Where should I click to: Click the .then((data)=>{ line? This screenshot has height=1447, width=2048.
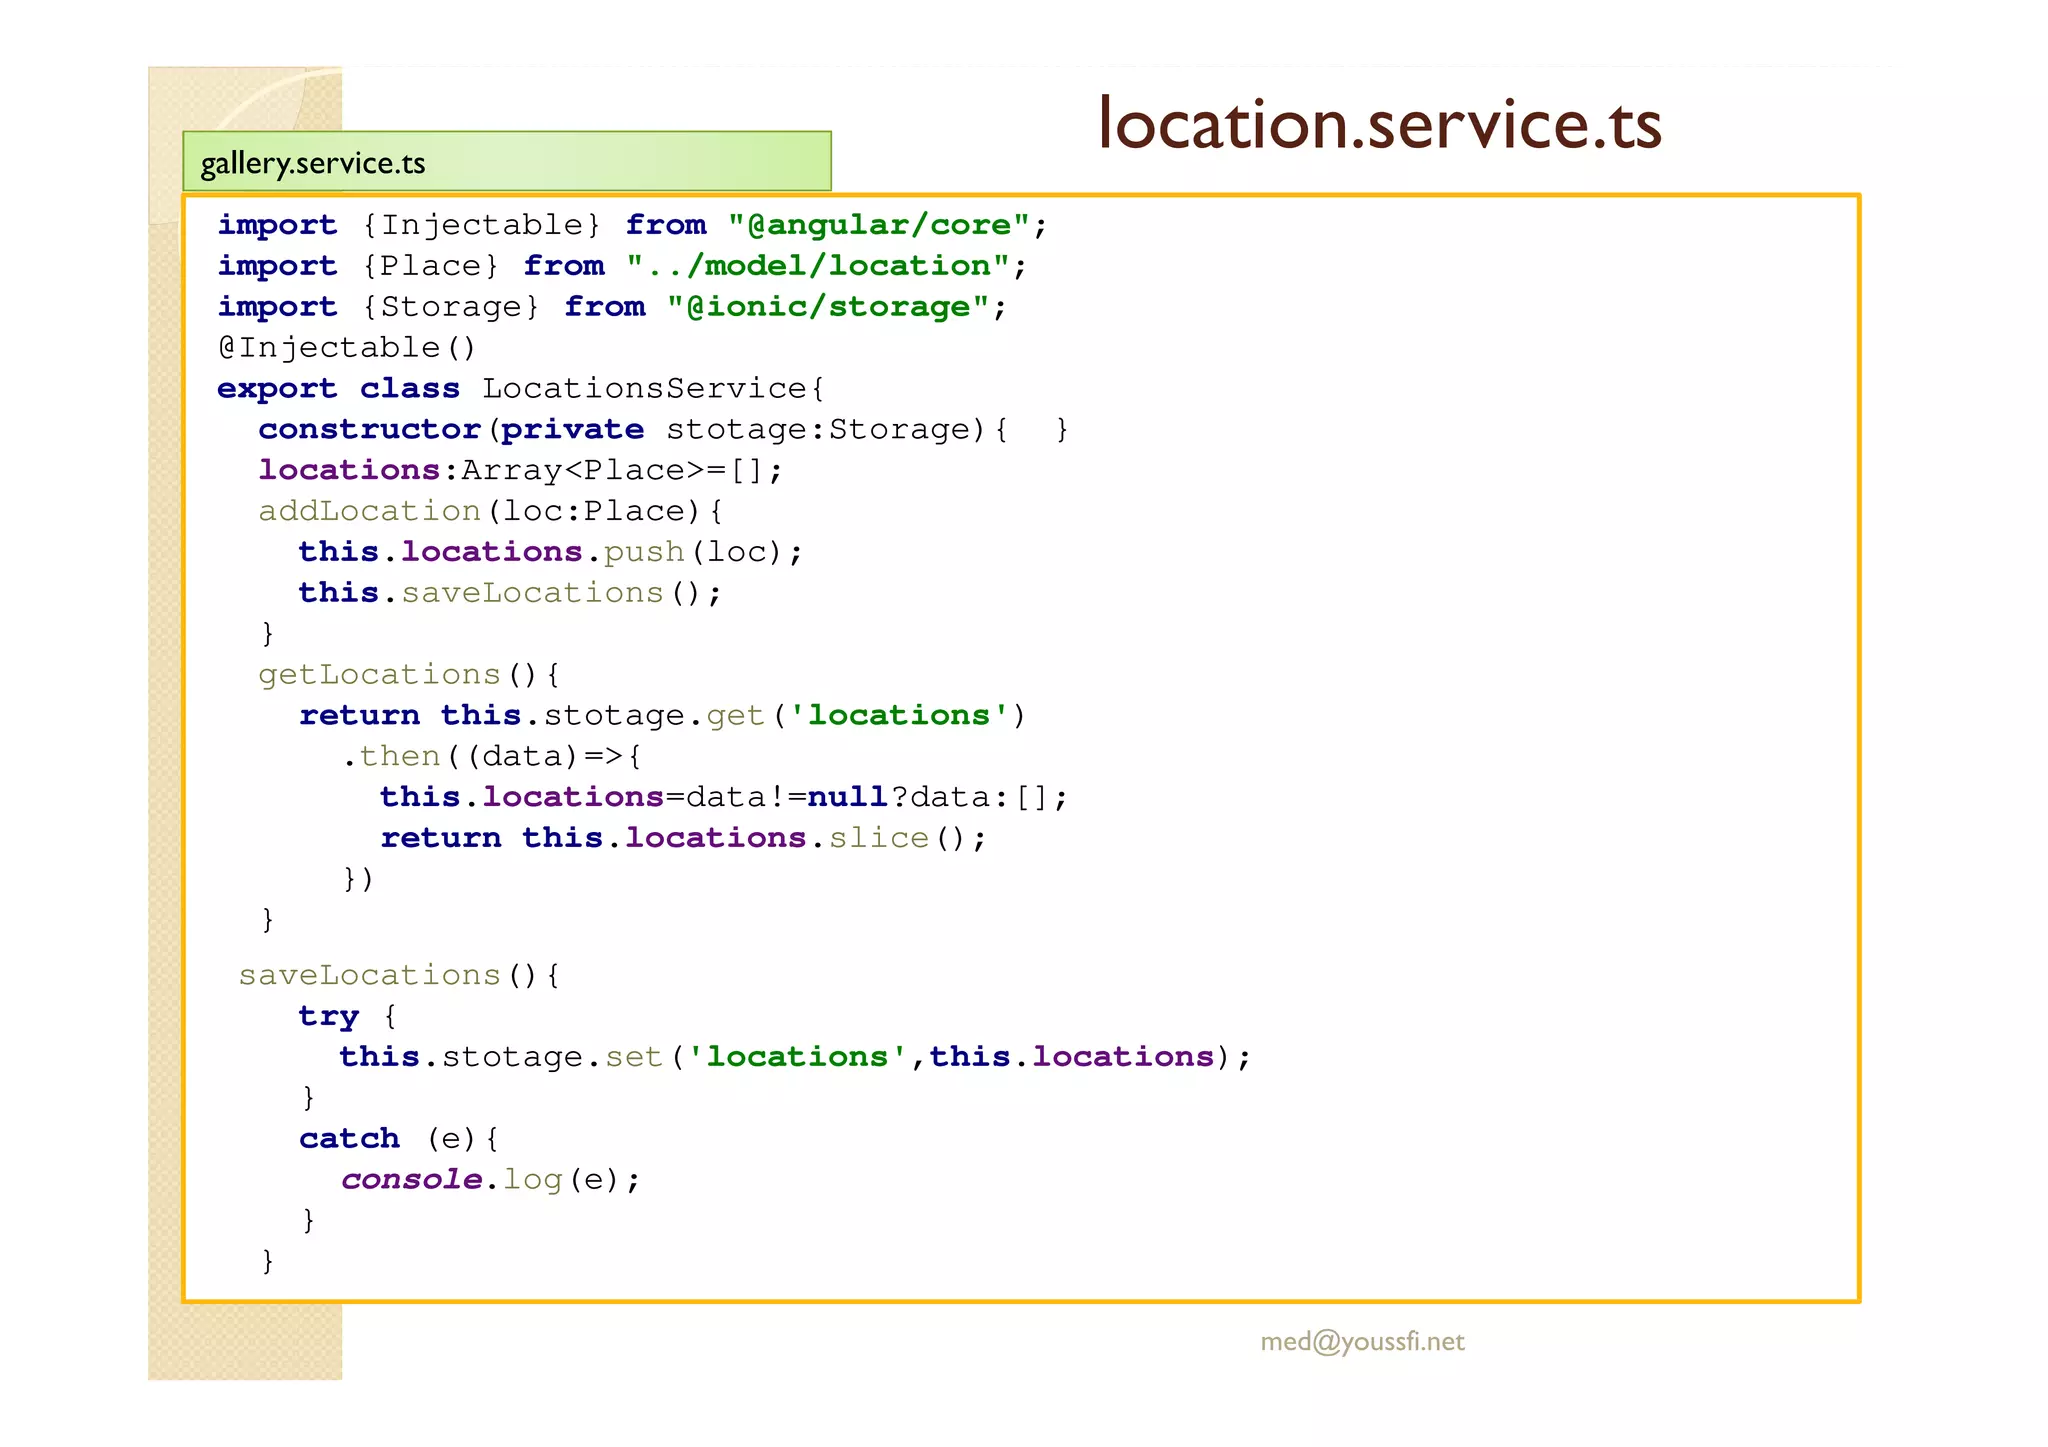point(491,756)
